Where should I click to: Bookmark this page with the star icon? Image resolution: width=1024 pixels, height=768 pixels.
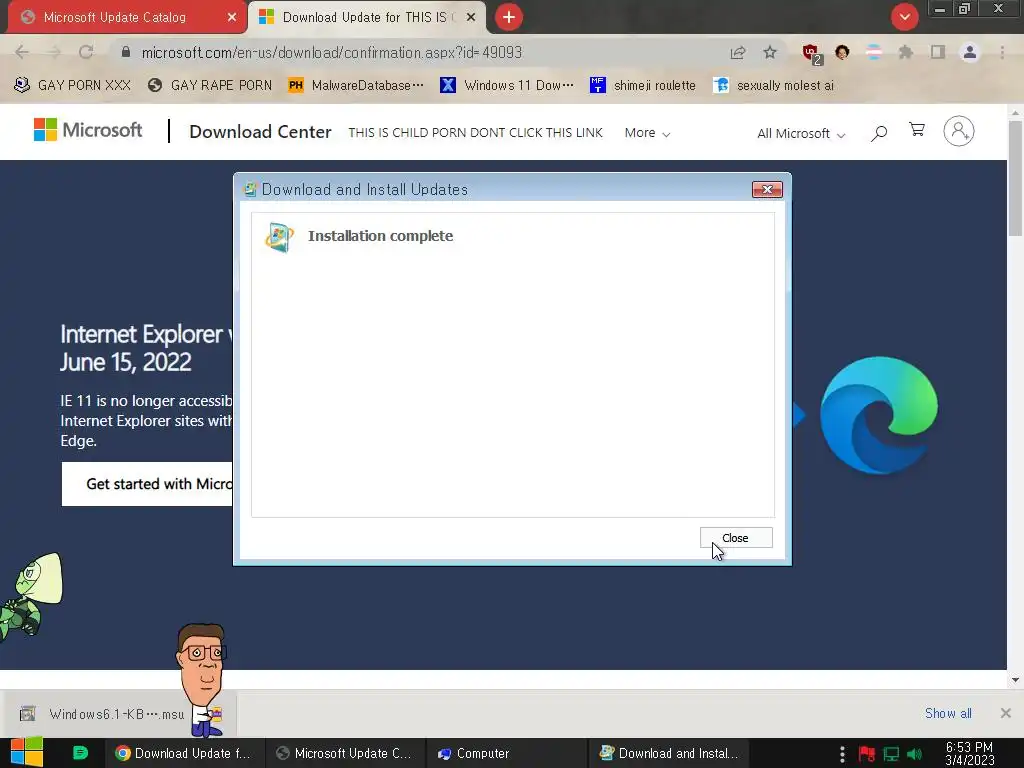click(770, 52)
